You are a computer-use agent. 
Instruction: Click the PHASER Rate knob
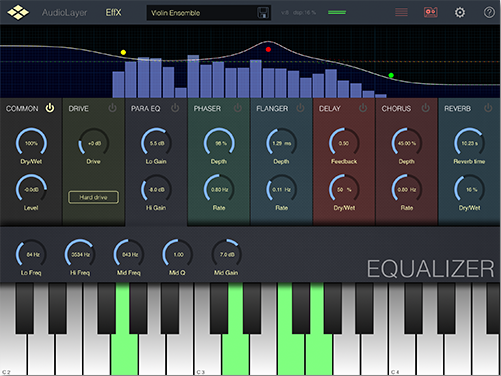pos(219,189)
